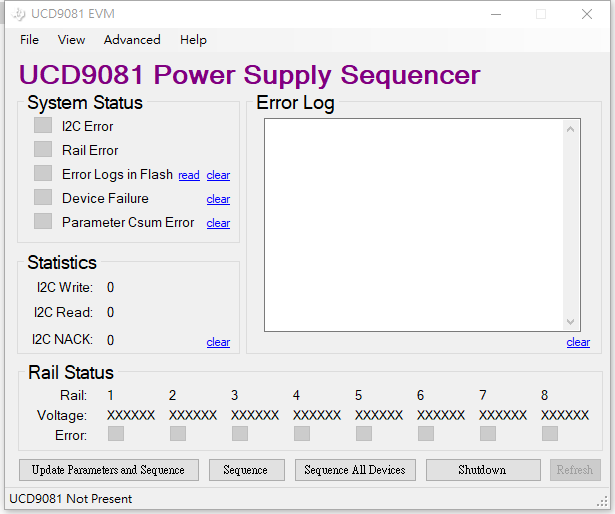Click the Sequence button
This screenshot has width=615, height=514.
247,470
